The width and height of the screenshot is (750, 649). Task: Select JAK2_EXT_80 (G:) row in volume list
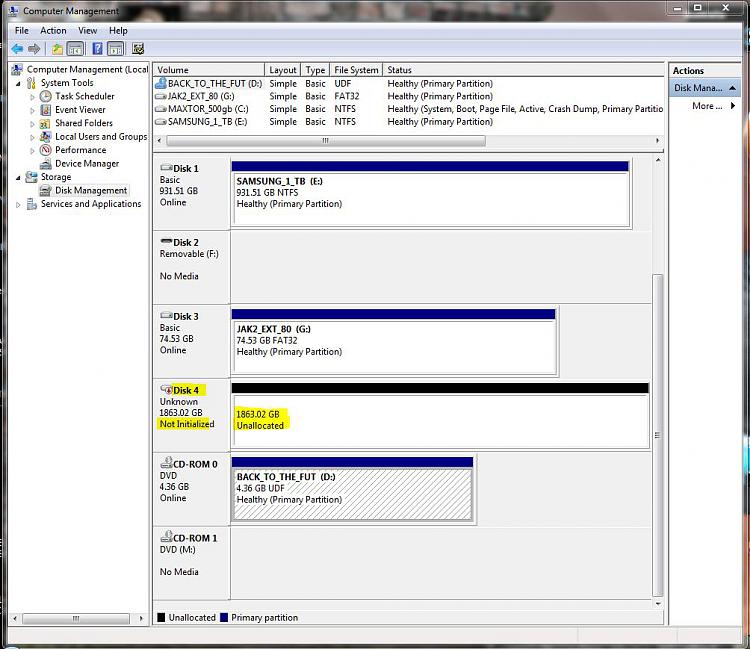pyautogui.click(x=408, y=96)
